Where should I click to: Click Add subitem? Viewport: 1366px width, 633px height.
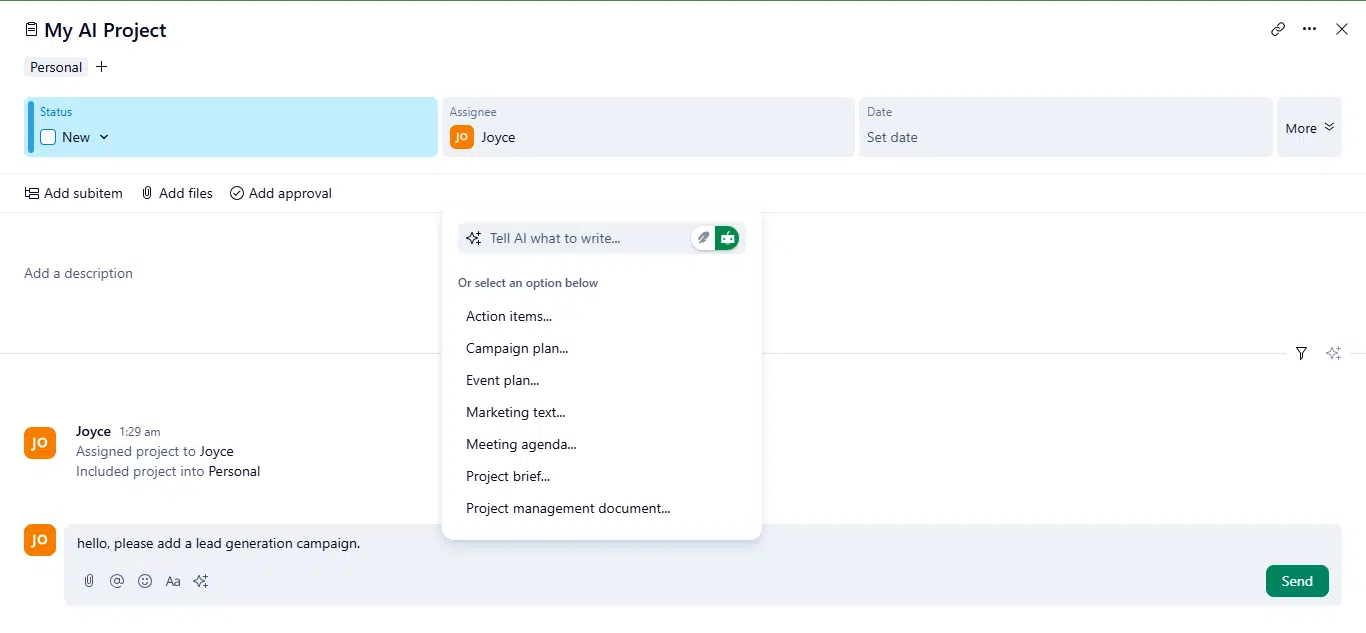click(74, 193)
